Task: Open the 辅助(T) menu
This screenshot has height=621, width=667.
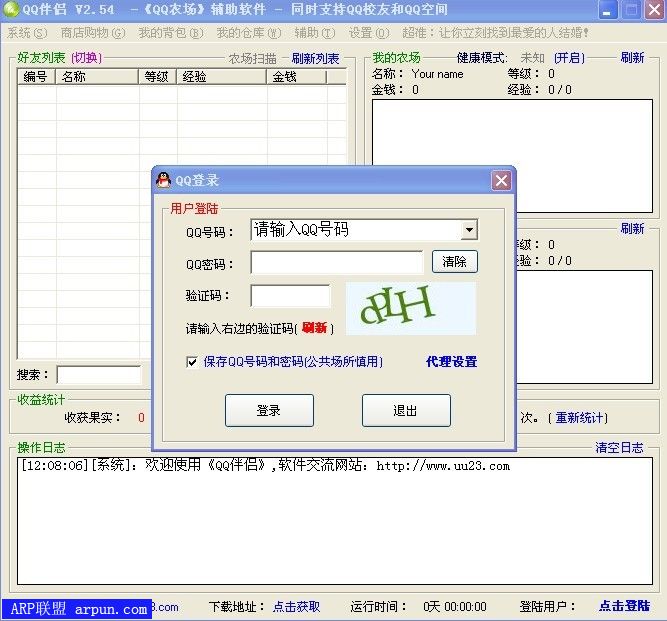Action: 315,33
